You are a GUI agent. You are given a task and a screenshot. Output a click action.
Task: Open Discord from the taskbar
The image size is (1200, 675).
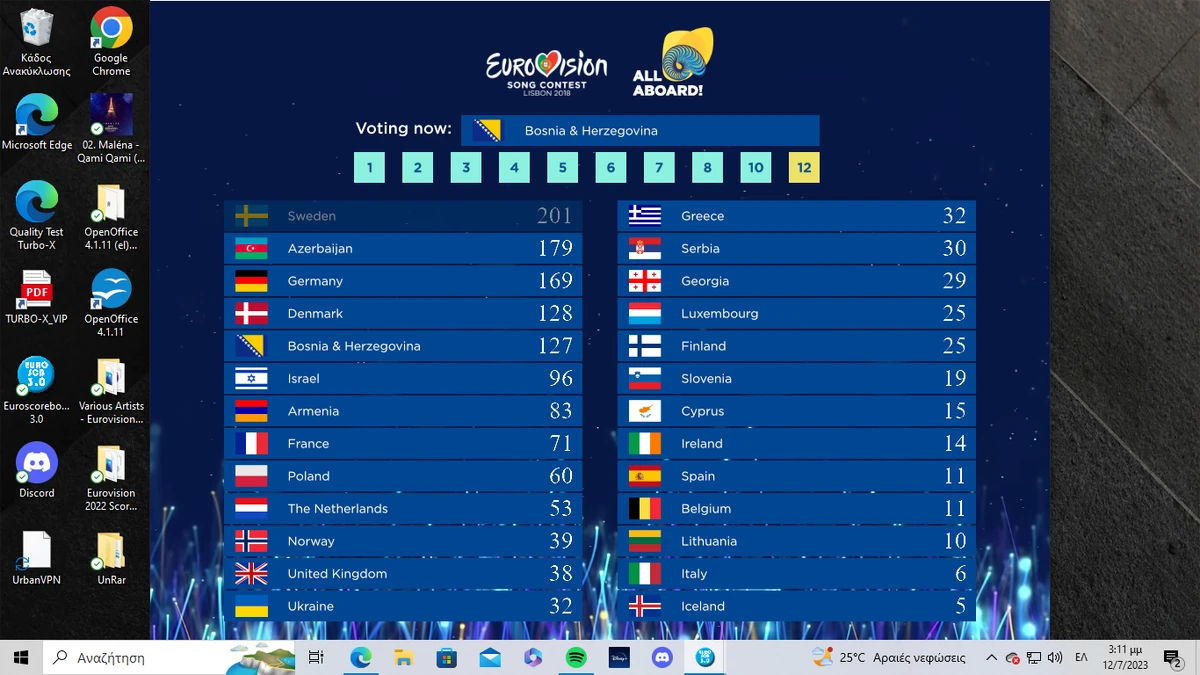pyautogui.click(x=662, y=658)
